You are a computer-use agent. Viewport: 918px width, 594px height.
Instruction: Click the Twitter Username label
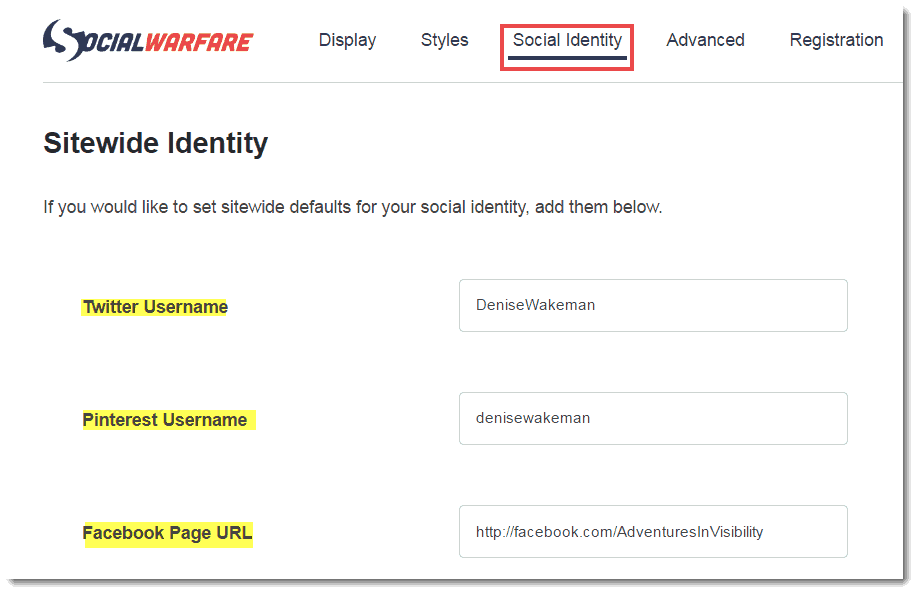tap(155, 307)
